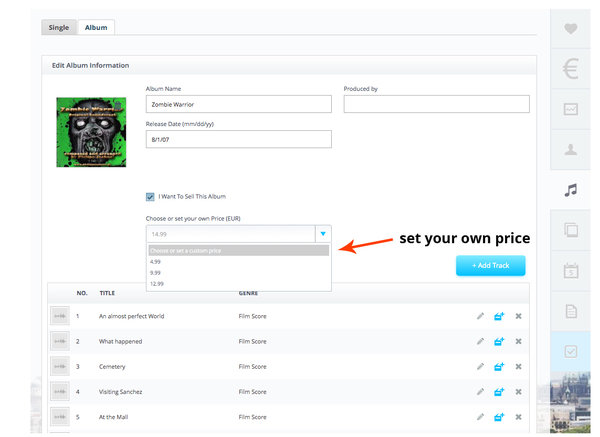Open the music note sidebar icon
600x437 pixels.
tap(571, 190)
